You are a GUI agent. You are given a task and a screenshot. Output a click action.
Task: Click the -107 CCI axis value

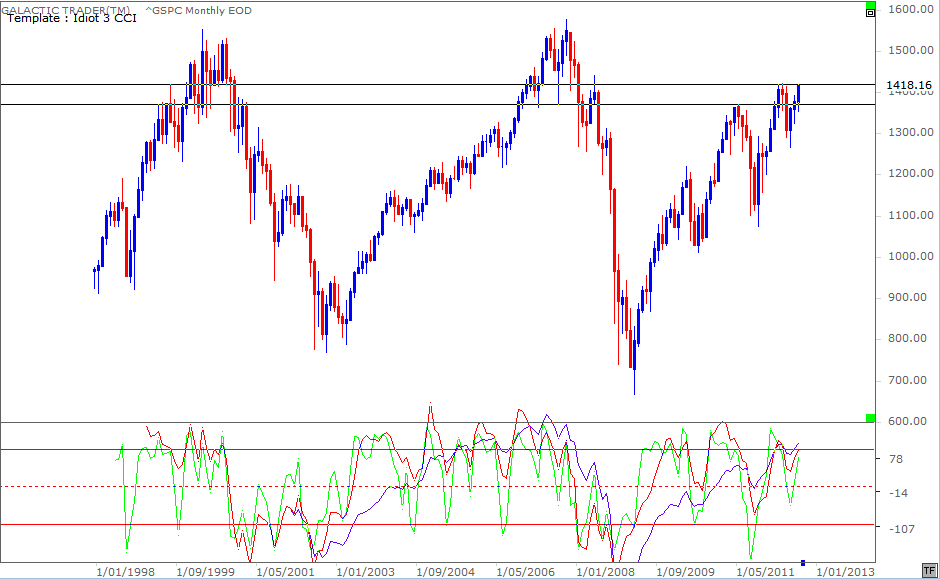pyautogui.click(x=902, y=529)
